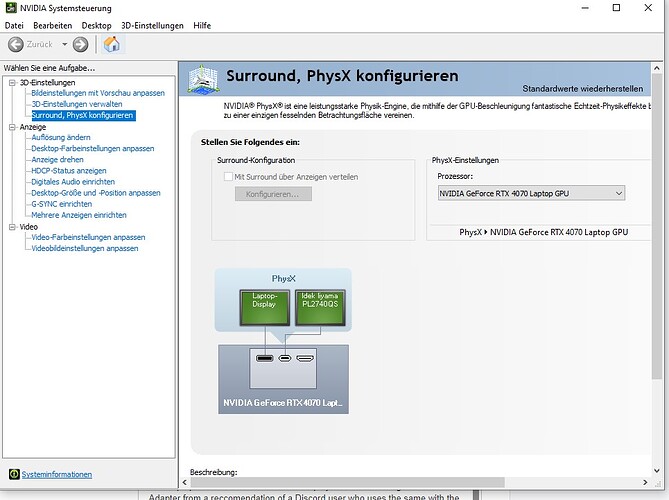Click the NVIDIA app icon in title bar
The image size is (669, 500).
[11, 8]
